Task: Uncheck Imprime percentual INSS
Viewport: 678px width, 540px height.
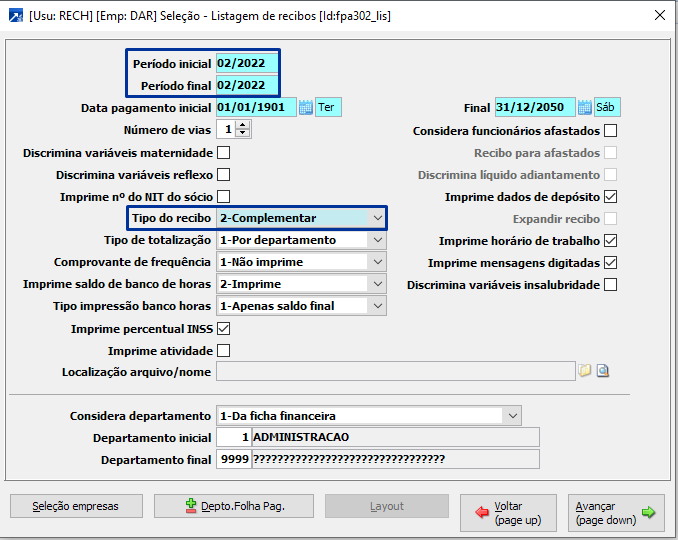Action: coord(224,329)
